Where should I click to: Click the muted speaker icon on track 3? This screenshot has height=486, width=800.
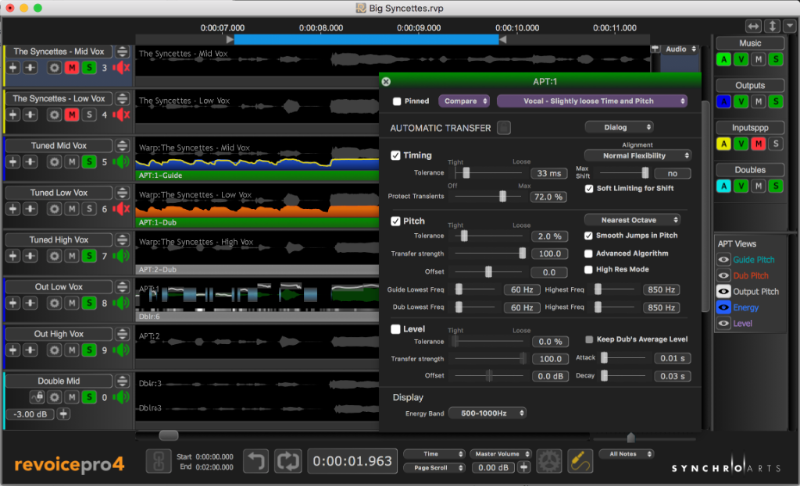point(121,67)
